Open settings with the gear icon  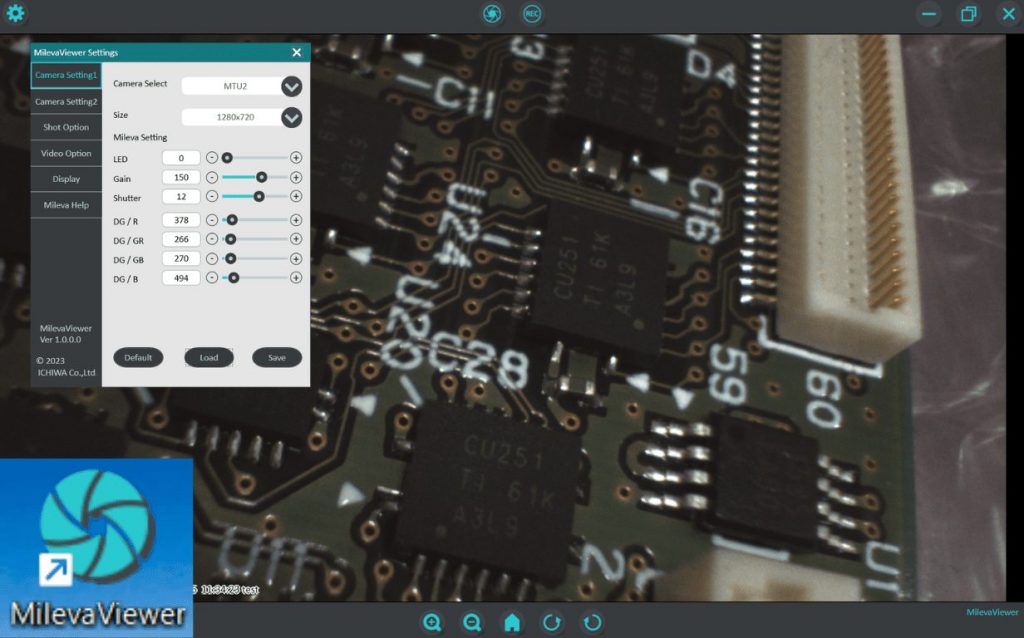(x=15, y=13)
